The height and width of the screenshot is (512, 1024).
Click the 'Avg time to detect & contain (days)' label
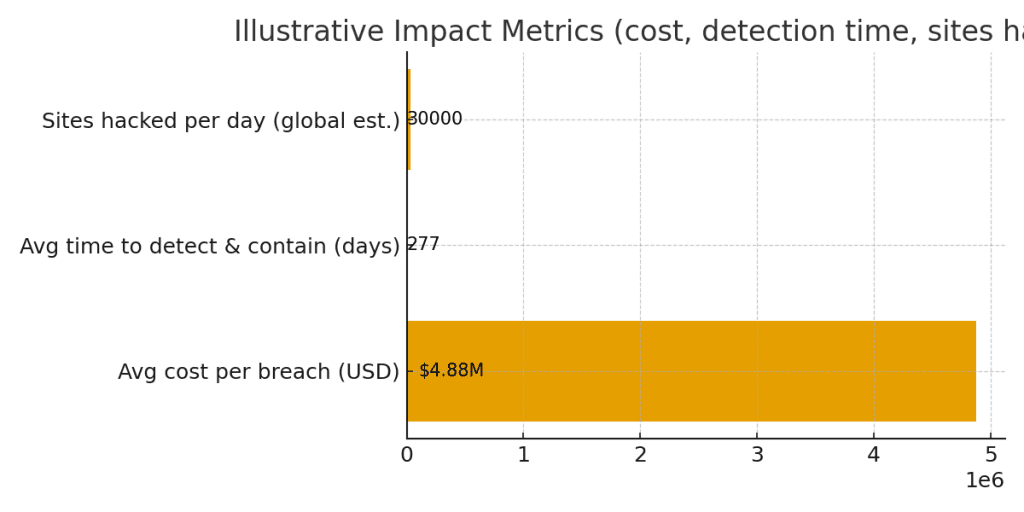(209, 246)
